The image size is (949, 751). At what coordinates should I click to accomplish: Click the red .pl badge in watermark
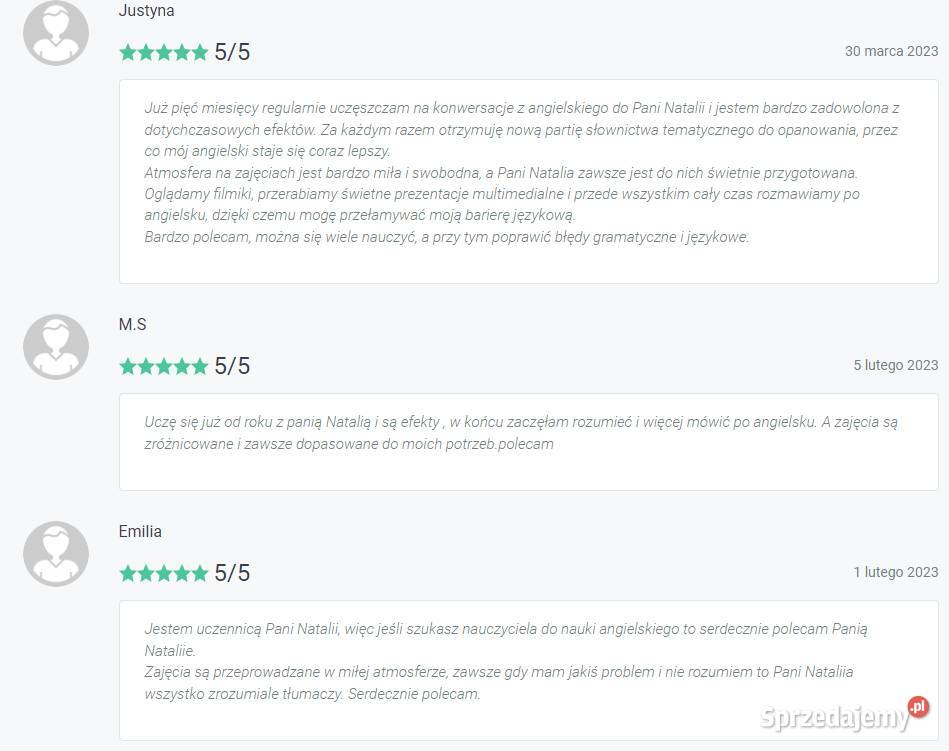pyautogui.click(x=919, y=708)
